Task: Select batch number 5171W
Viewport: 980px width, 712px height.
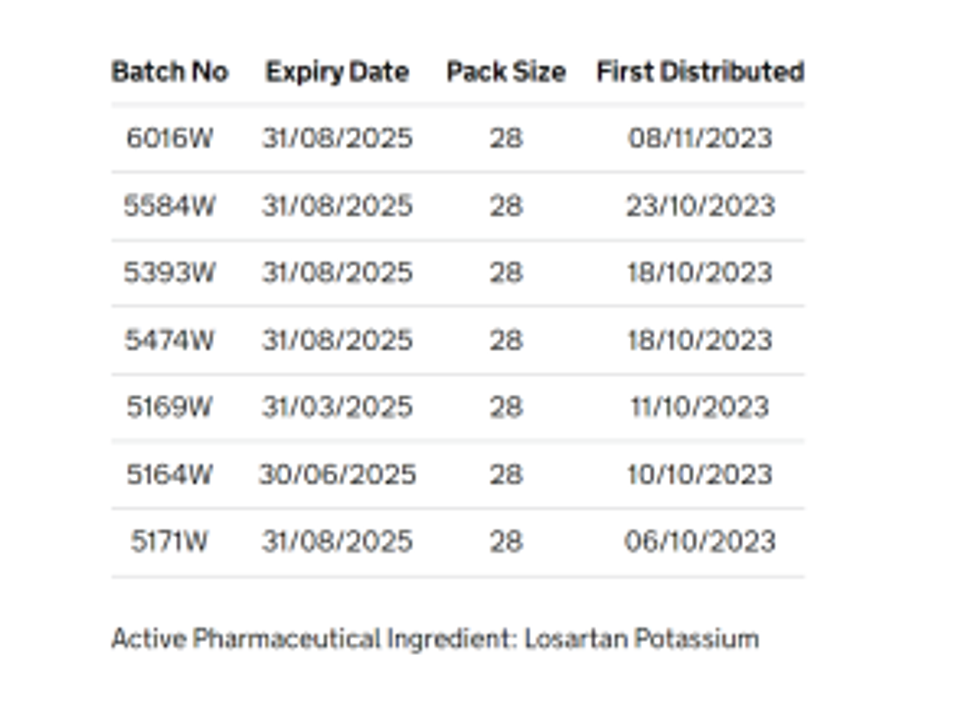Action: pos(169,542)
